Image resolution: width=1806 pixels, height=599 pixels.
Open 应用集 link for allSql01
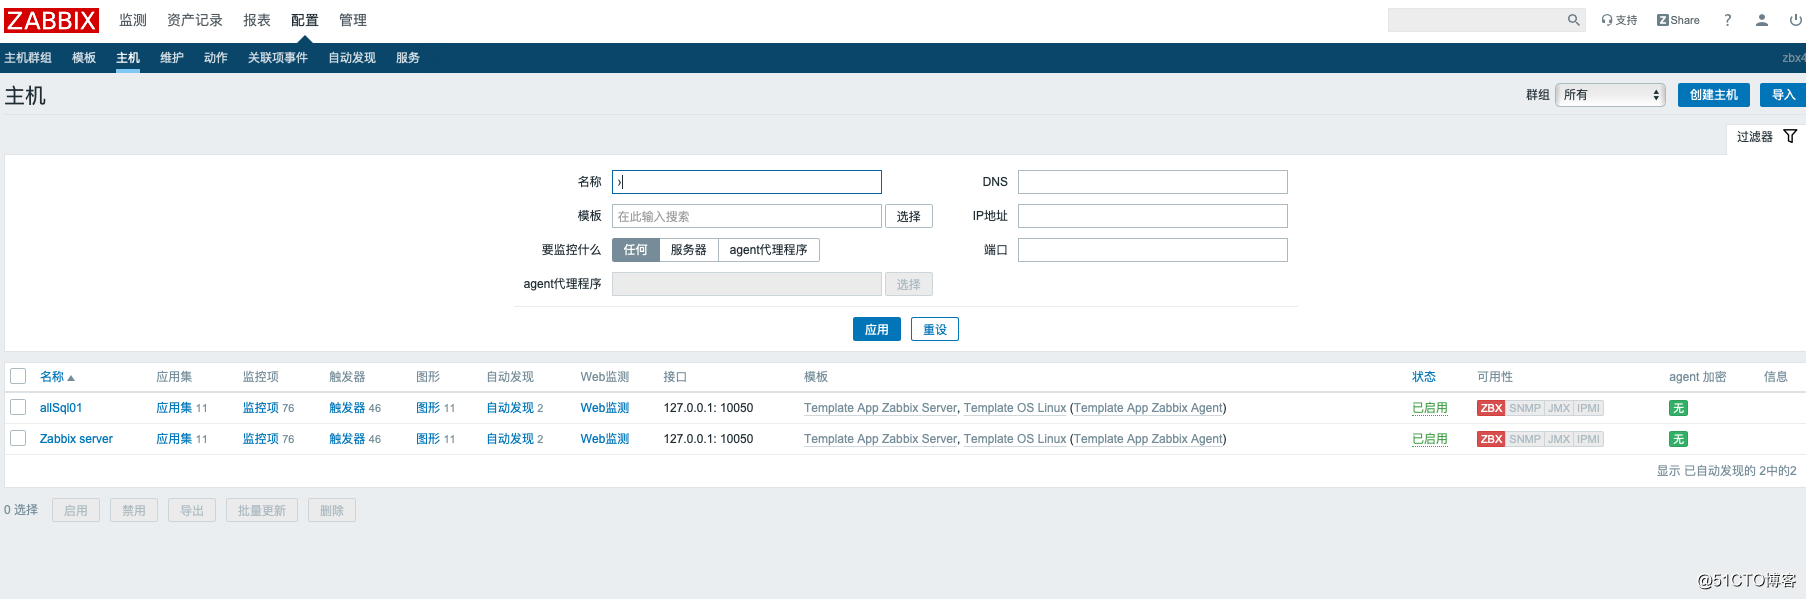click(x=174, y=408)
